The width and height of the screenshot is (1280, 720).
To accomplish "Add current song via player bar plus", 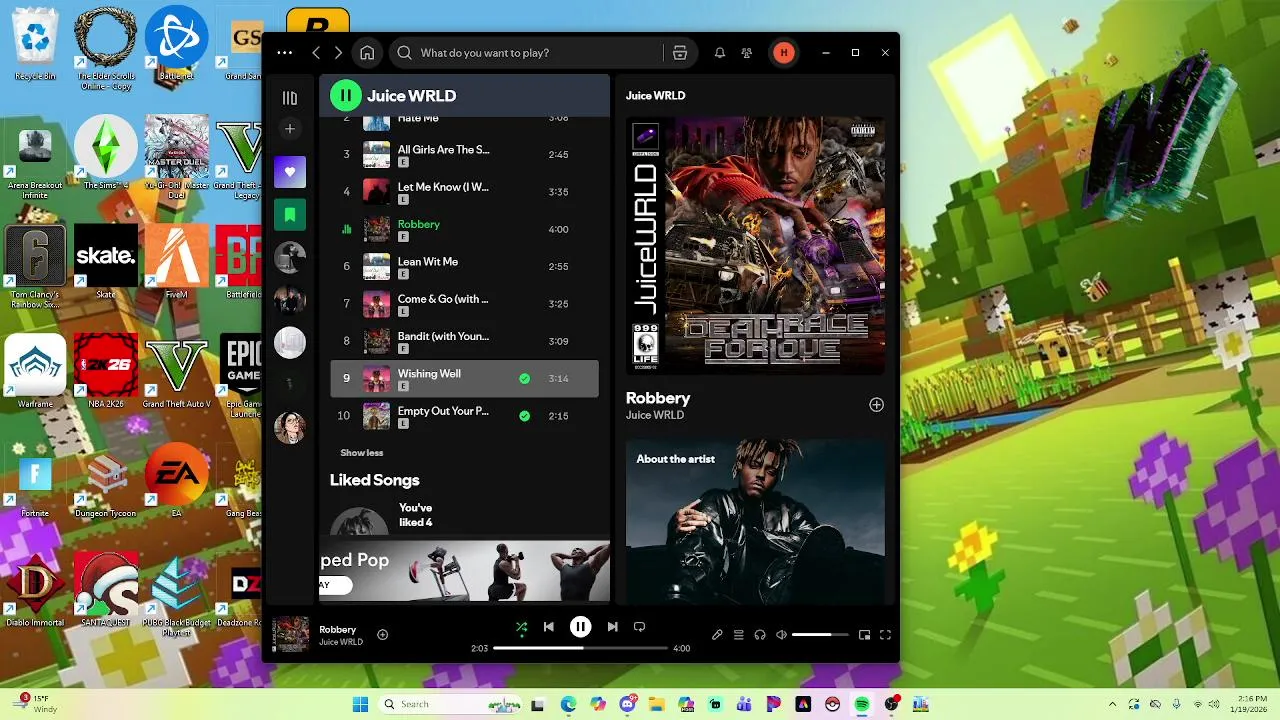I will click(382, 635).
